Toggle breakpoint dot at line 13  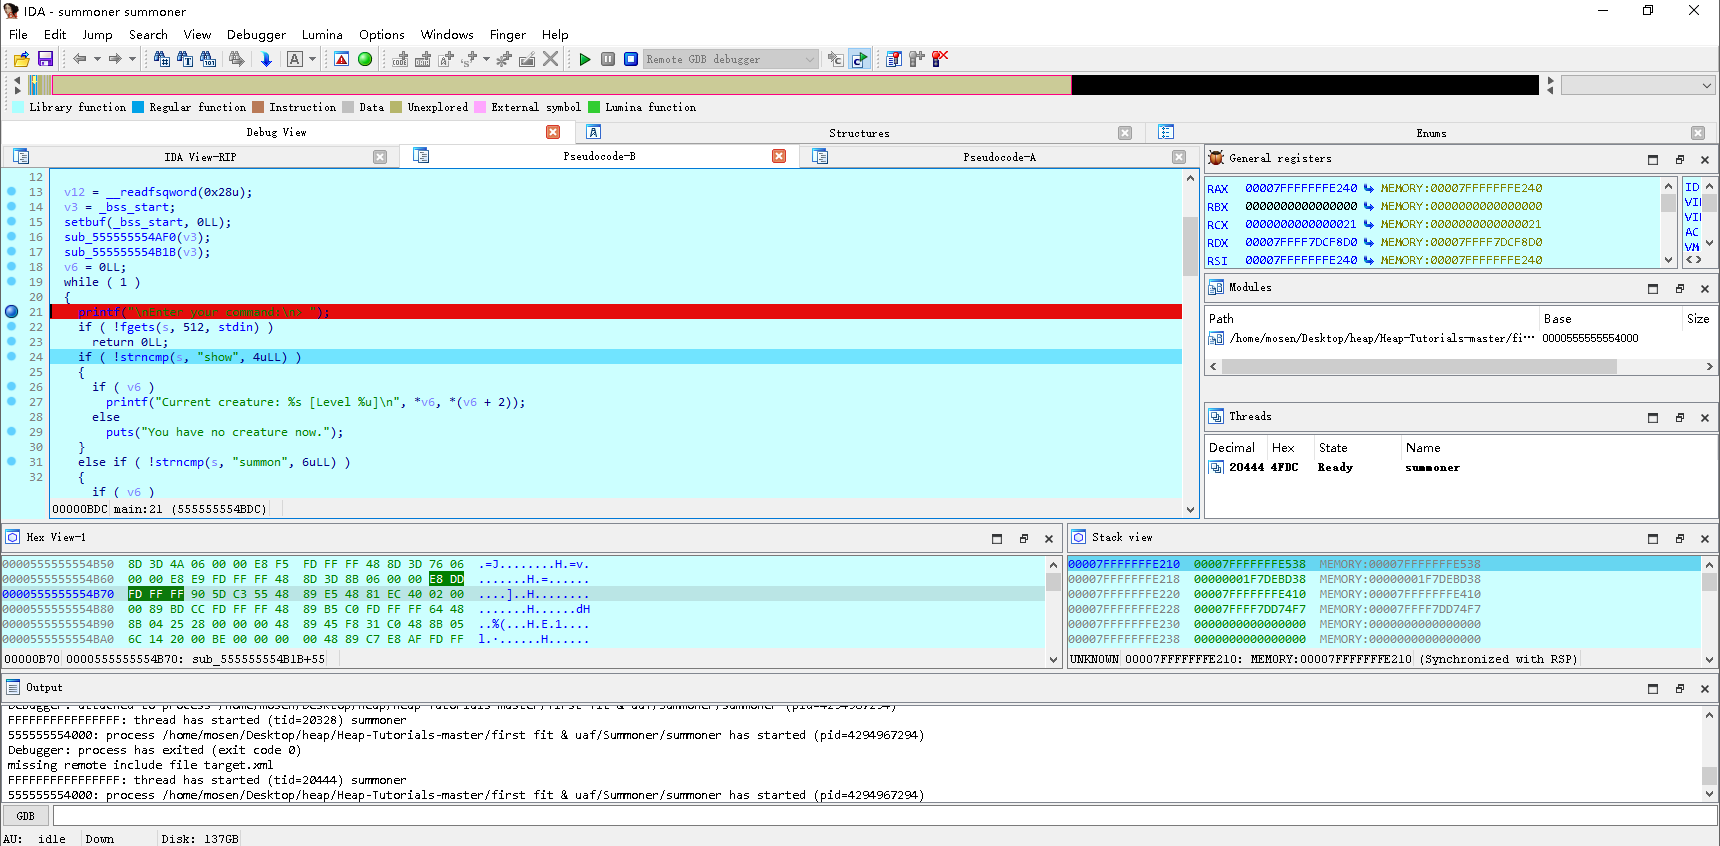coord(12,191)
